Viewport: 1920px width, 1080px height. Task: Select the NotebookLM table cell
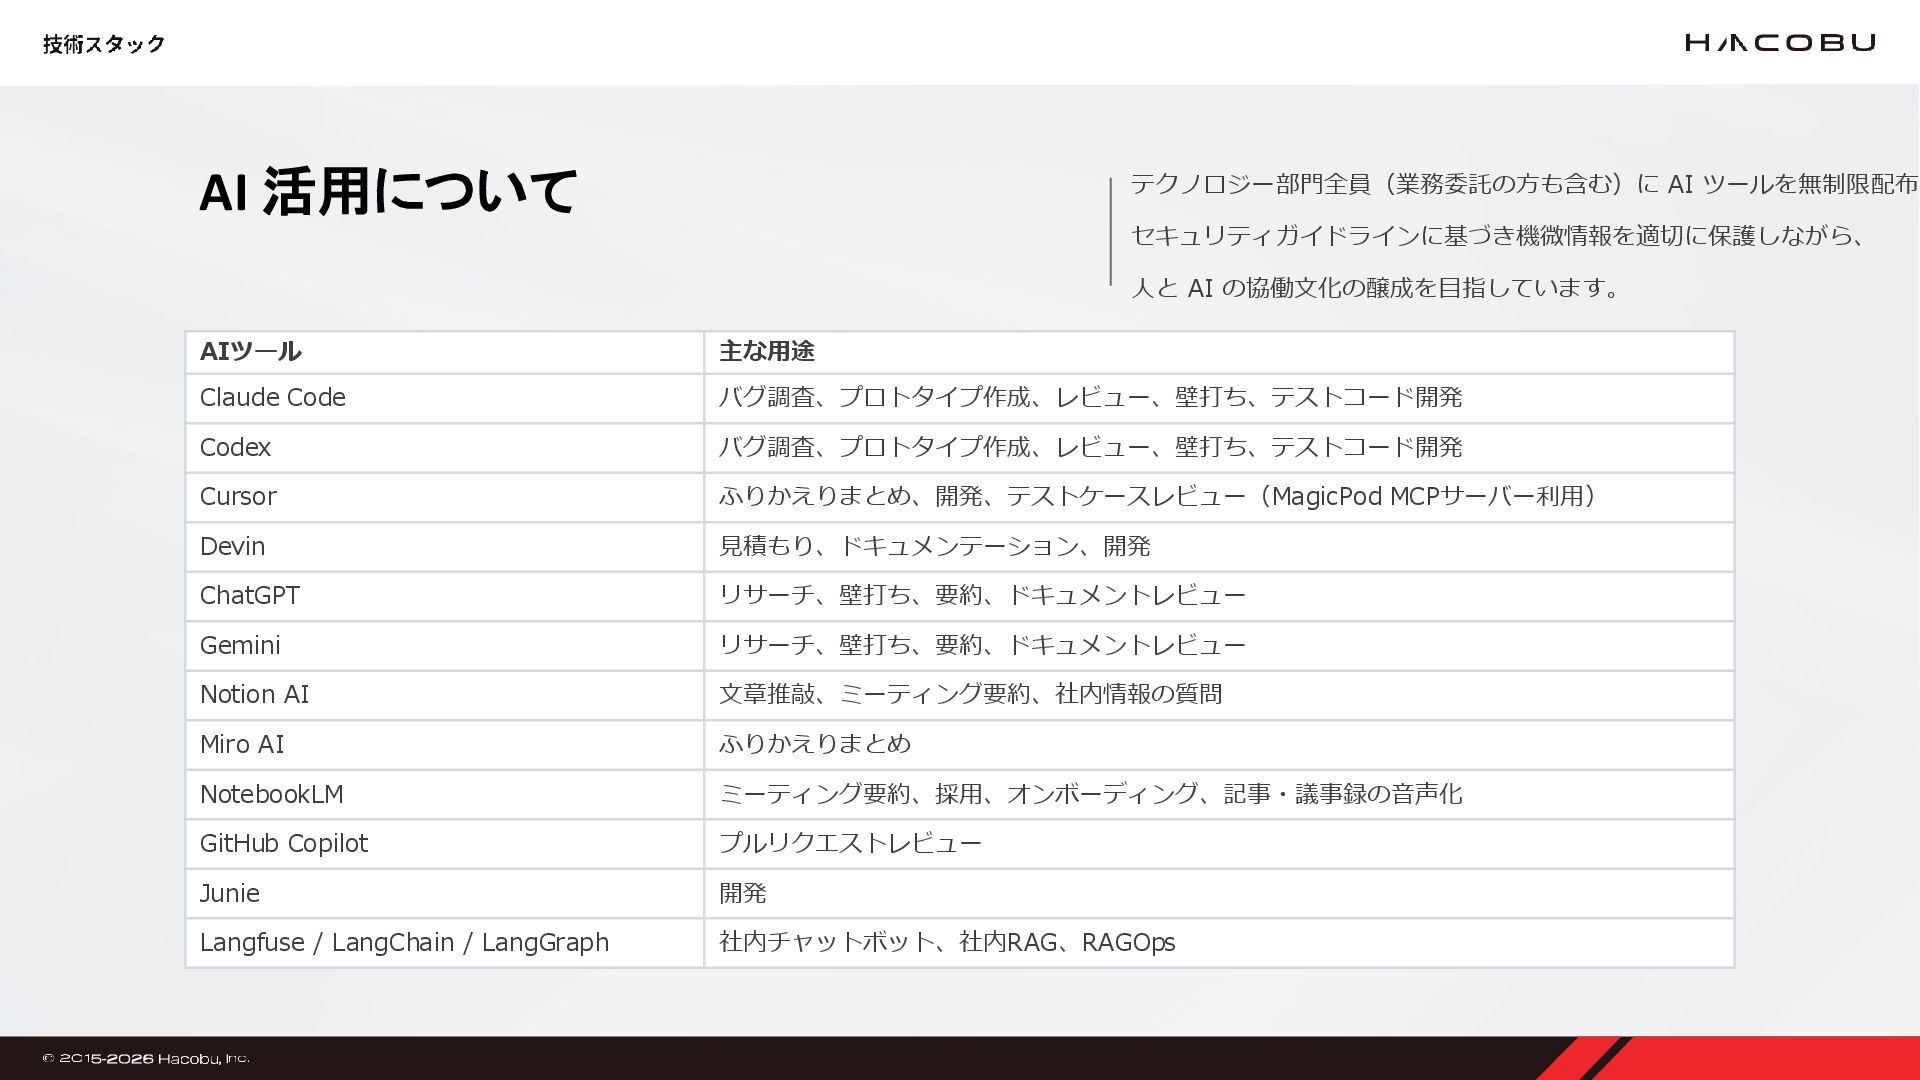pos(272,794)
